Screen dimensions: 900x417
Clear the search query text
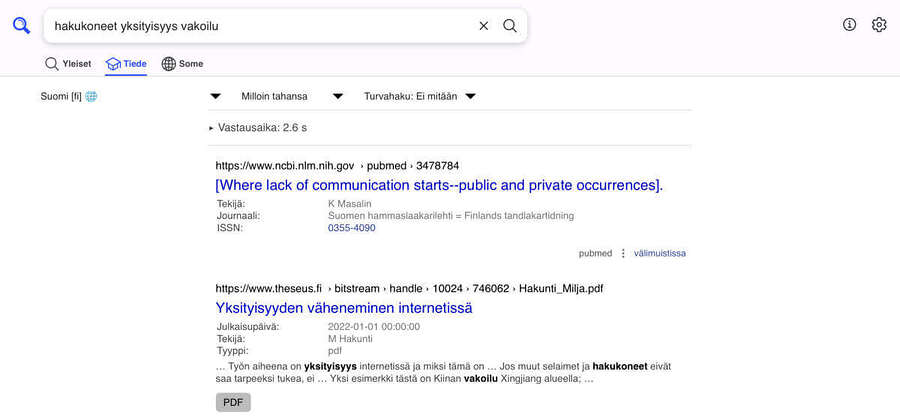click(484, 26)
